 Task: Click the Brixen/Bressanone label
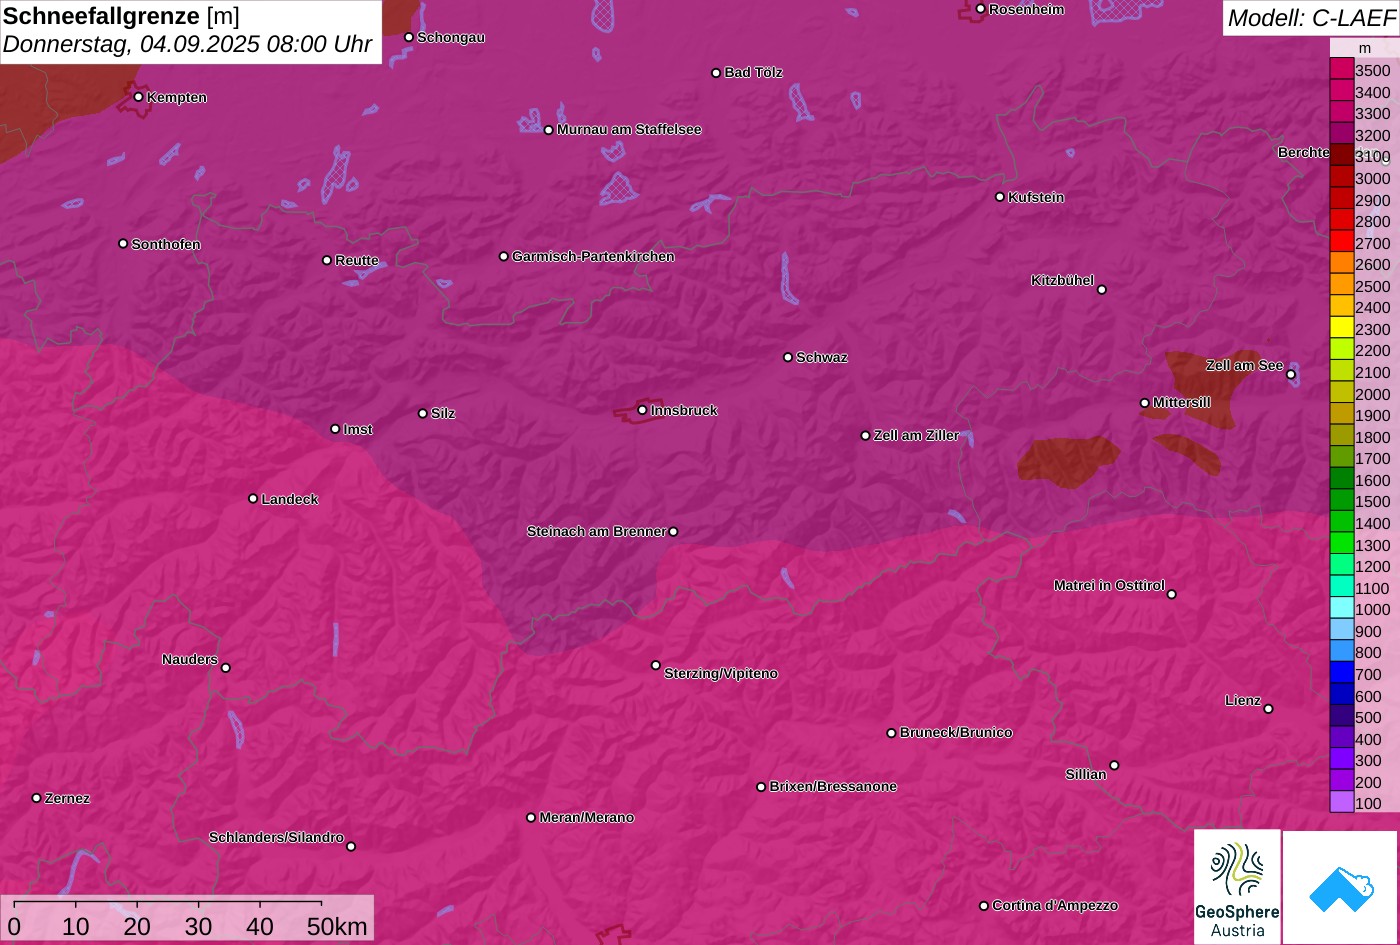pyautogui.click(x=833, y=786)
